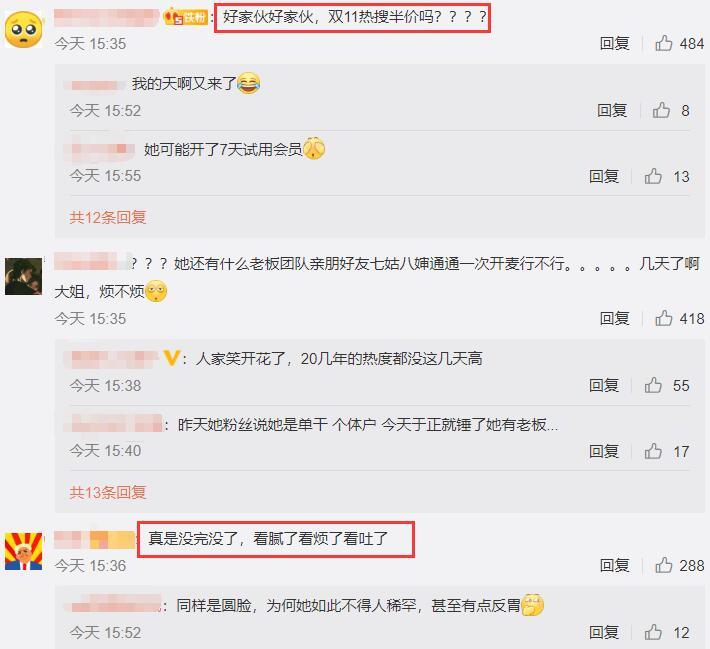Viewport: 710px width, 649px height.
Task: Click thumbs-up on reply with 8 likes
Action: pyautogui.click(x=661, y=110)
